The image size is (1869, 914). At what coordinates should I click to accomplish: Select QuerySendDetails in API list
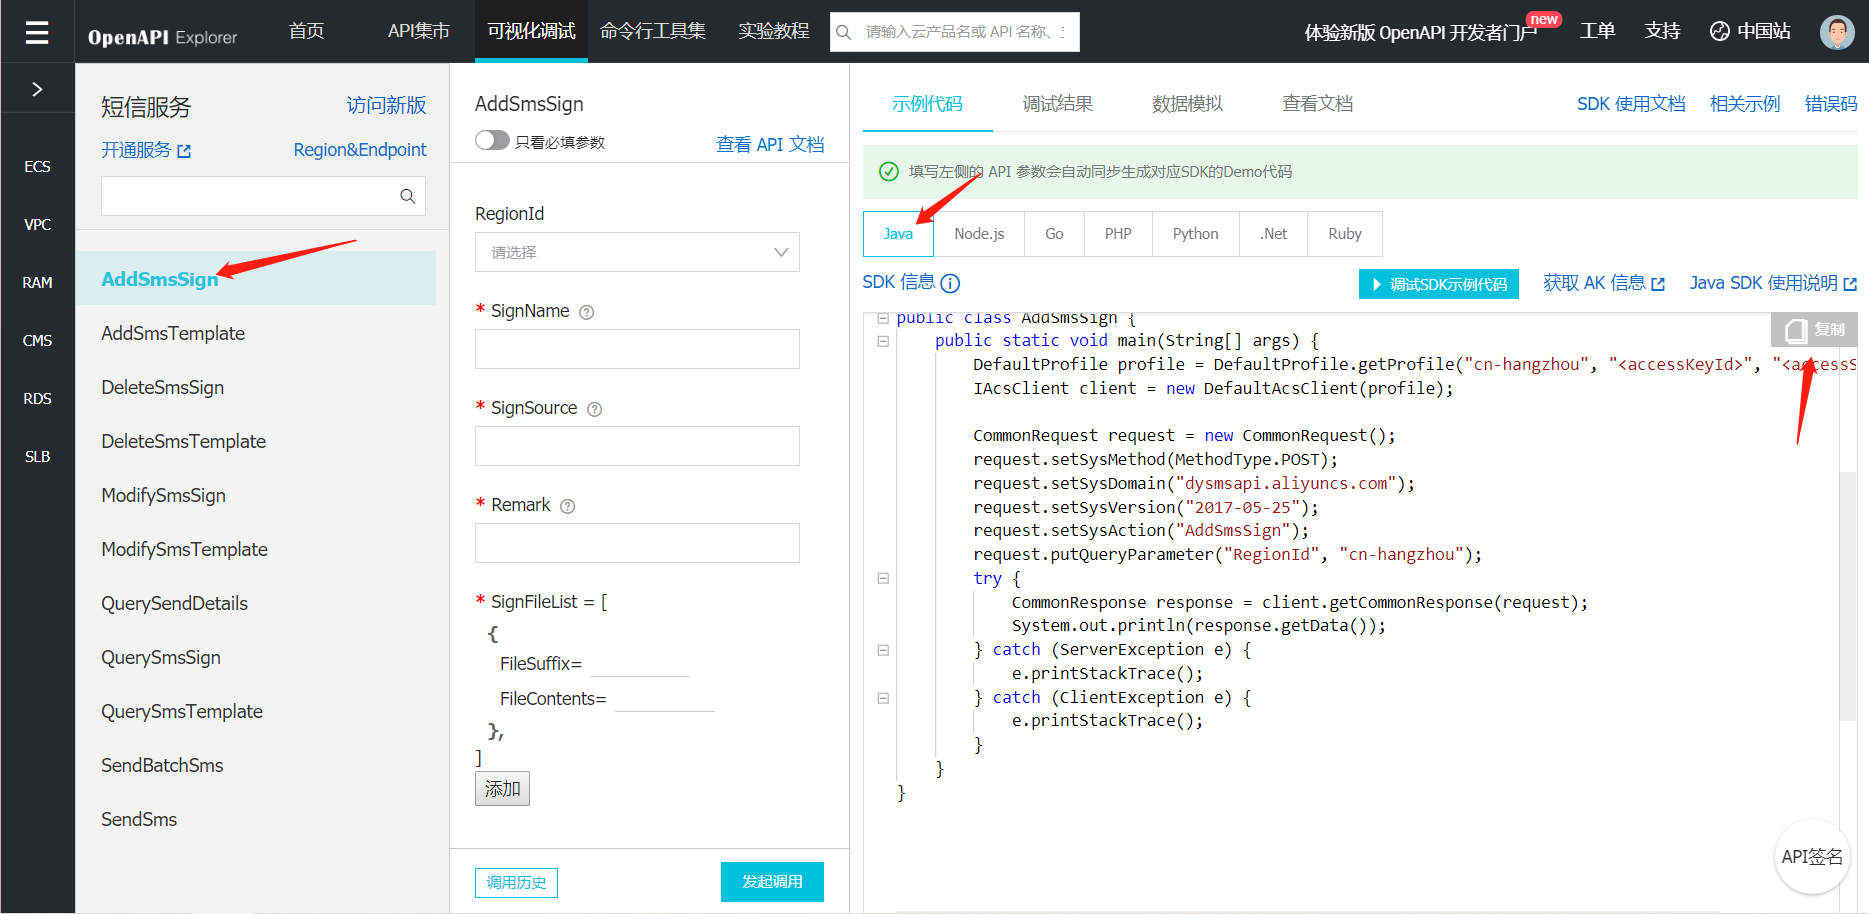point(174,603)
